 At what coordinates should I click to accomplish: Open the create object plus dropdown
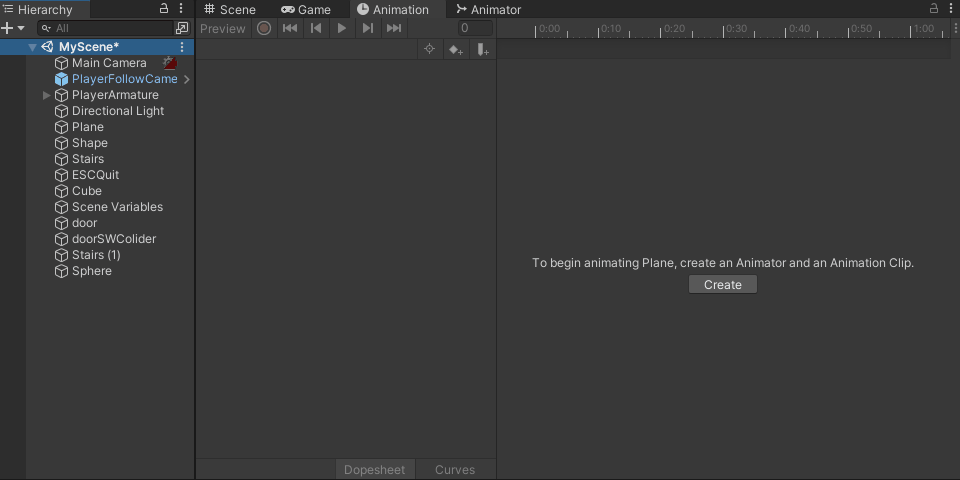click(x=12, y=28)
